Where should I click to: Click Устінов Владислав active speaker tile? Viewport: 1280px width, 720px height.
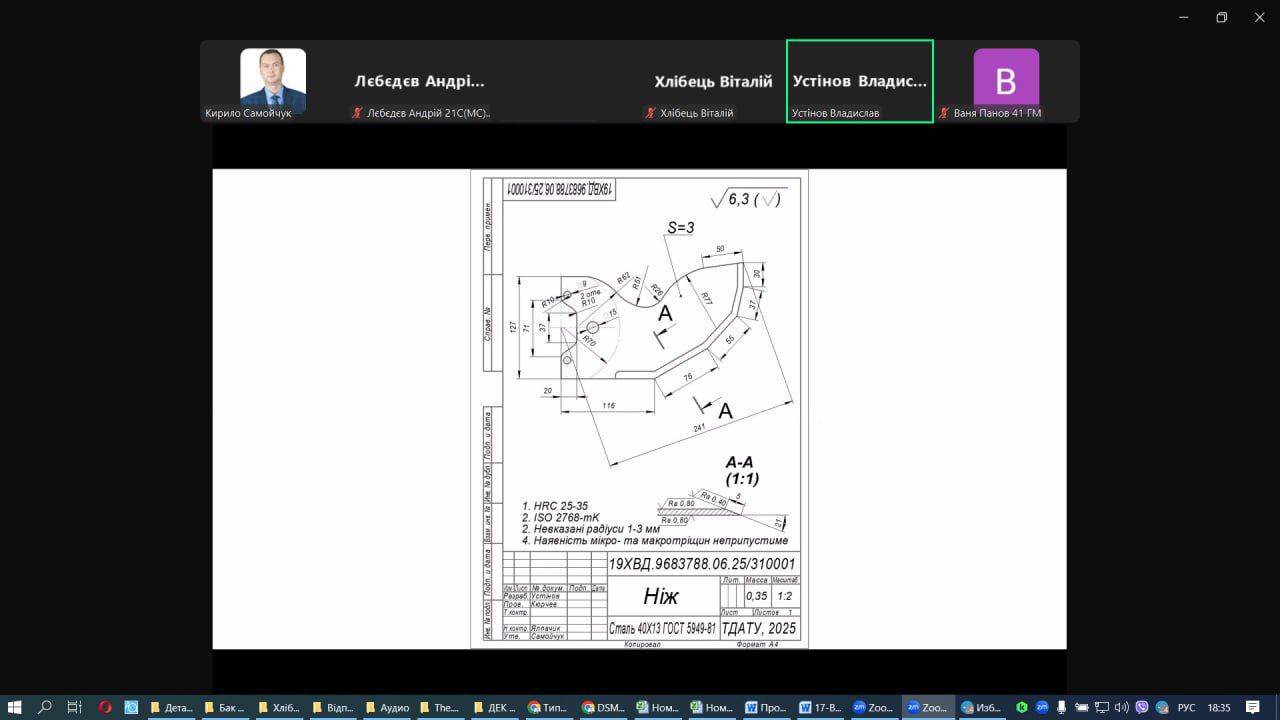(x=859, y=82)
